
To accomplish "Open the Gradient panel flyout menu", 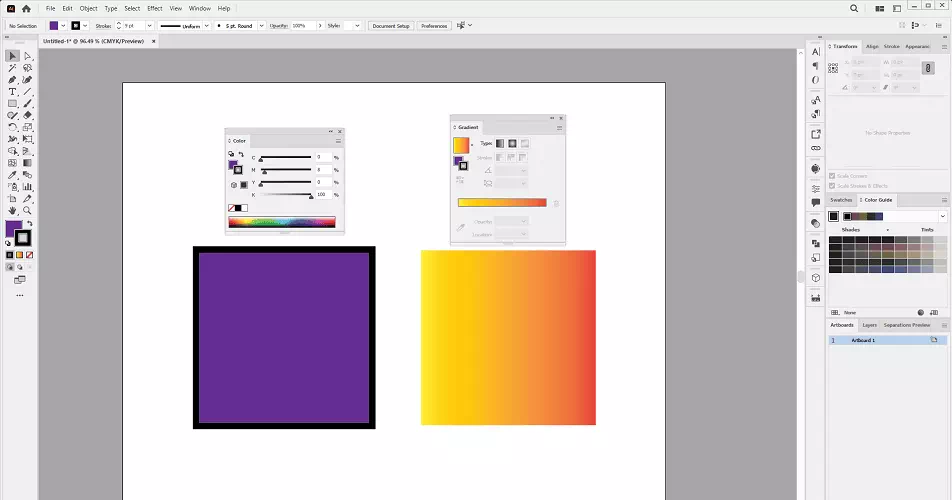I will 559,127.
